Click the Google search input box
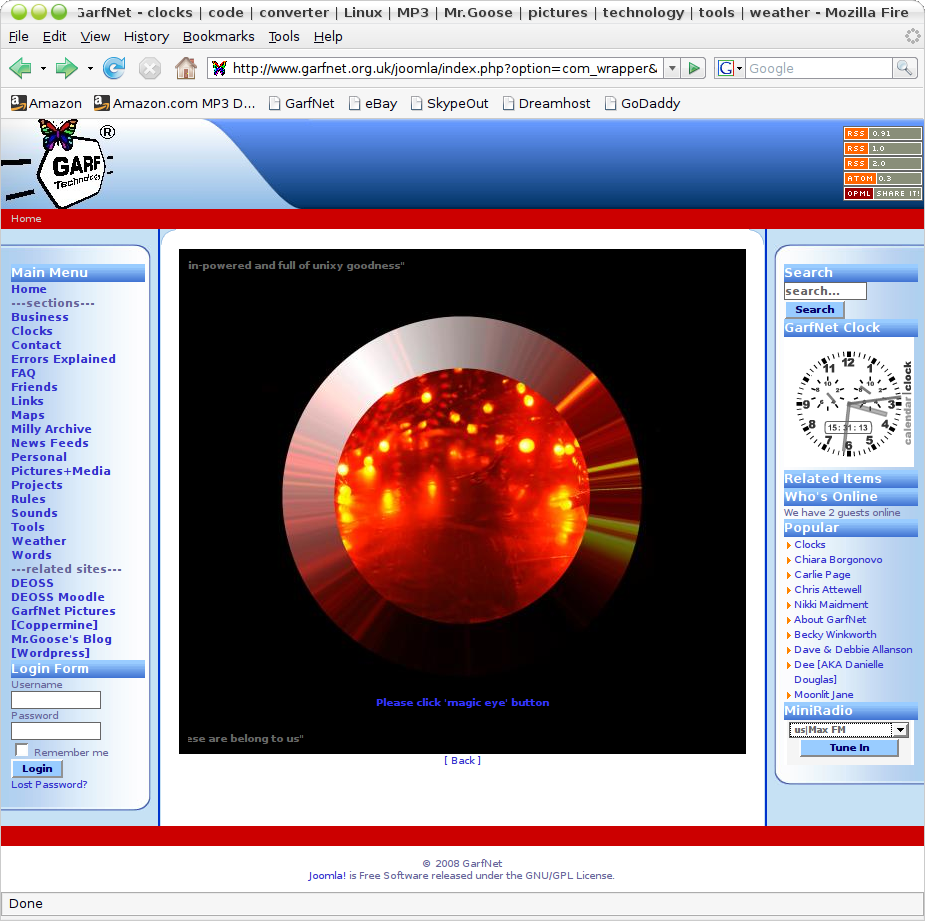 tap(819, 68)
